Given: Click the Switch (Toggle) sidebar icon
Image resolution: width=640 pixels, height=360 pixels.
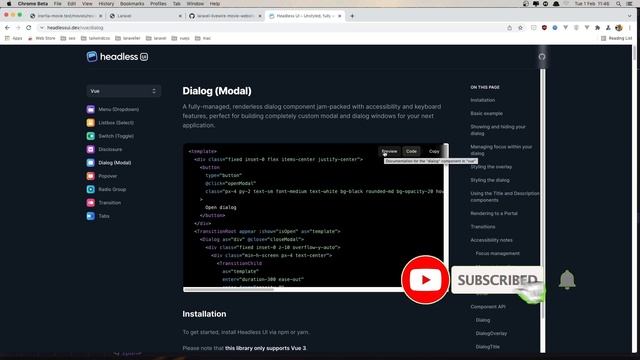Looking at the screenshot, I should 91,136.
